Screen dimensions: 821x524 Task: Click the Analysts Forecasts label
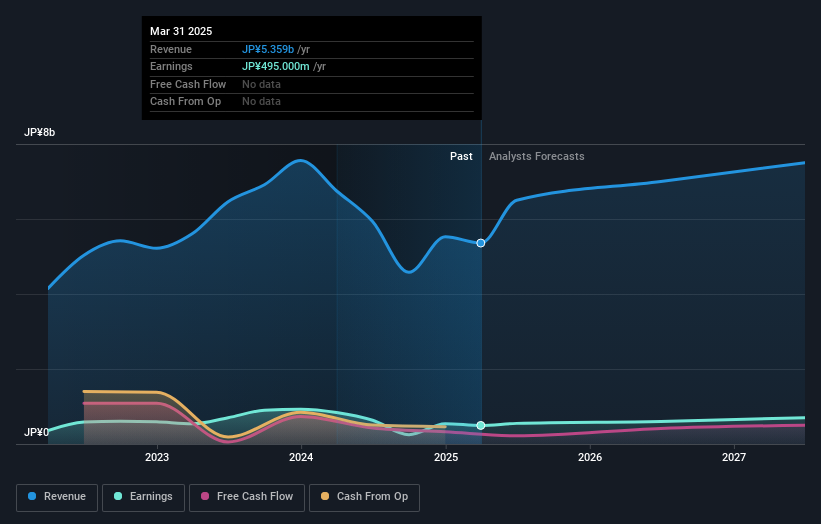pyautogui.click(x=537, y=156)
